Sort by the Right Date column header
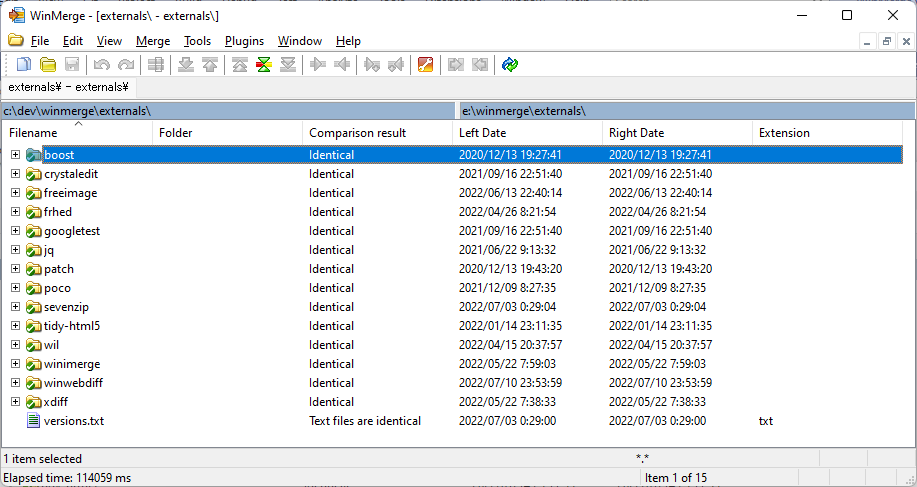 (677, 133)
